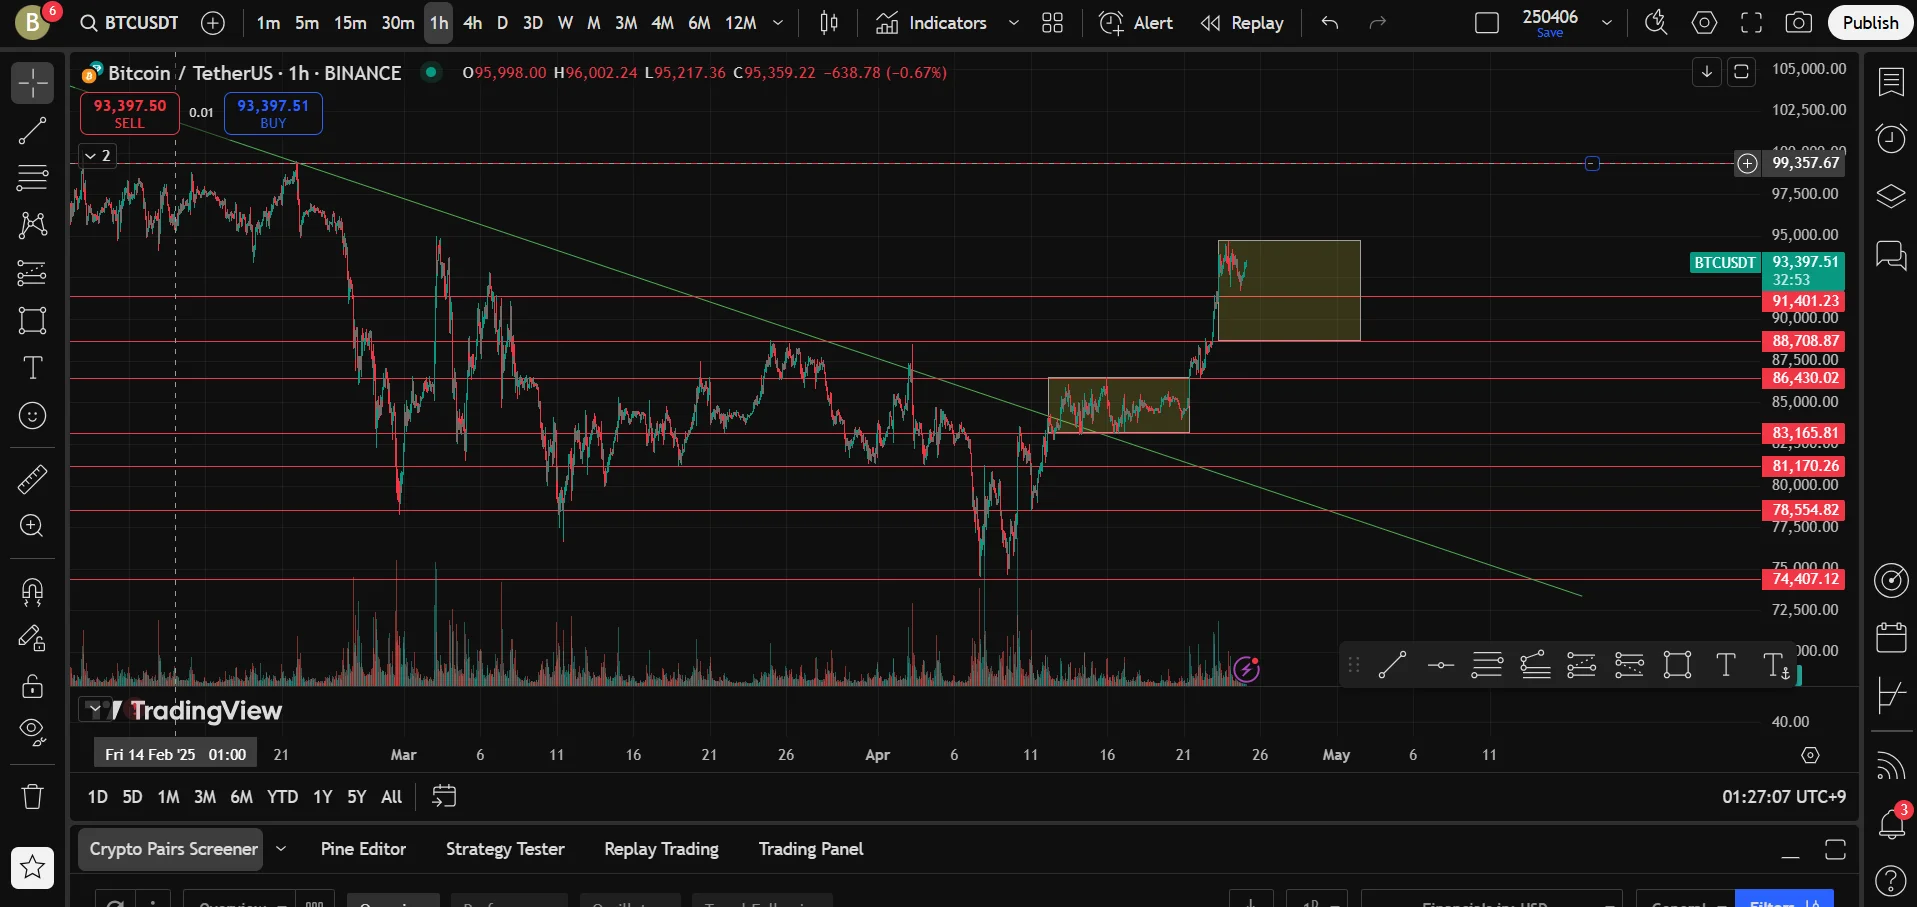Image resolution: width=1917 pixels, height=907 pixels.
Task: Switch to the Strategy Tester tab
Action: pos(505,849)
